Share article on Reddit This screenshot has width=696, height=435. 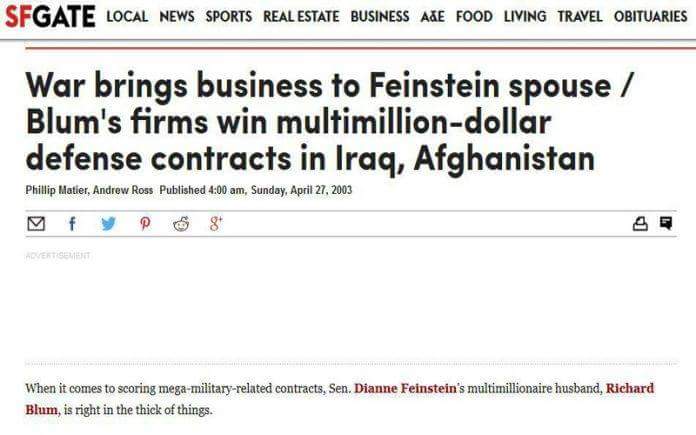coord(181,224)
